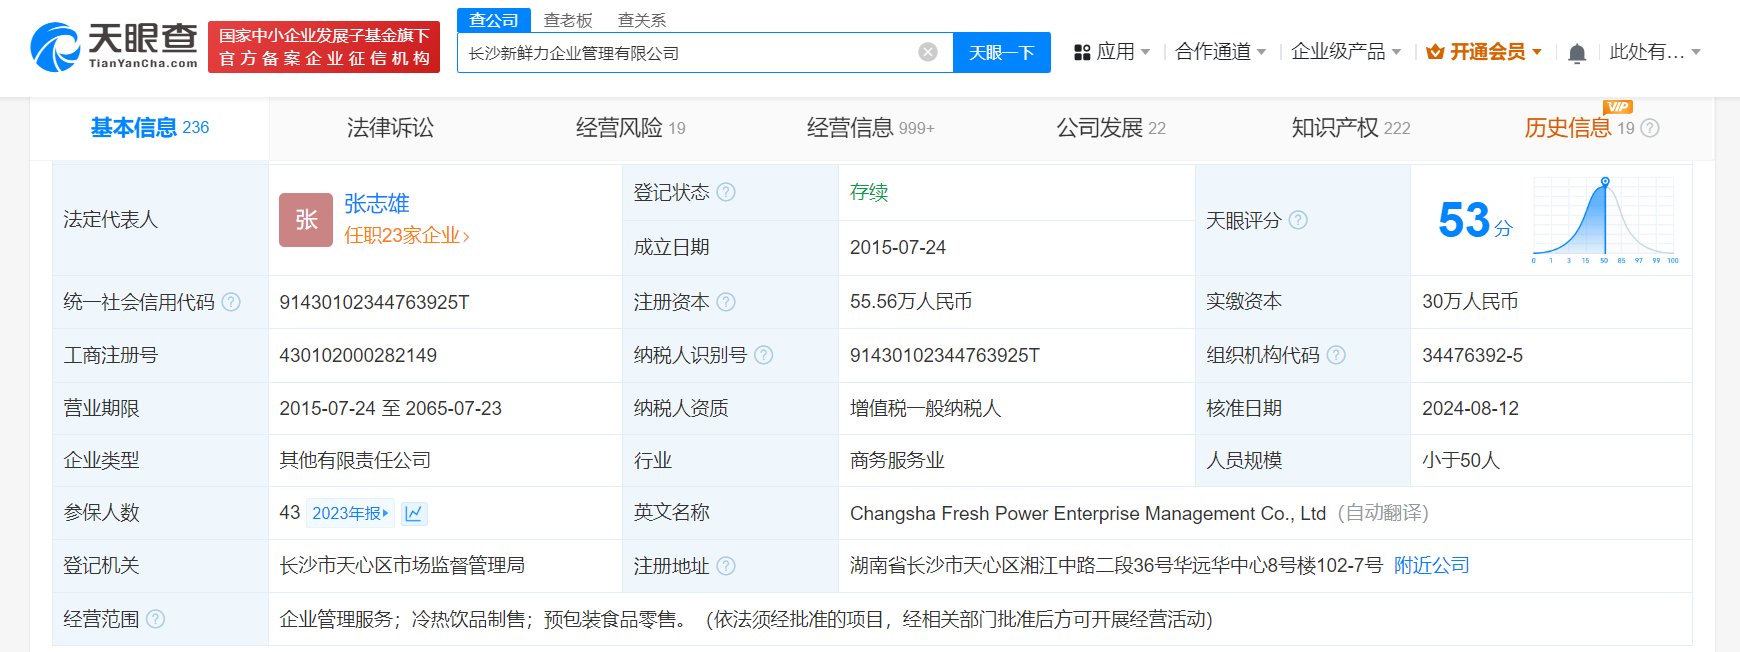Open the notification bell
Image resolution: width=1740 pixels, height=652 pixels.
1577,53
